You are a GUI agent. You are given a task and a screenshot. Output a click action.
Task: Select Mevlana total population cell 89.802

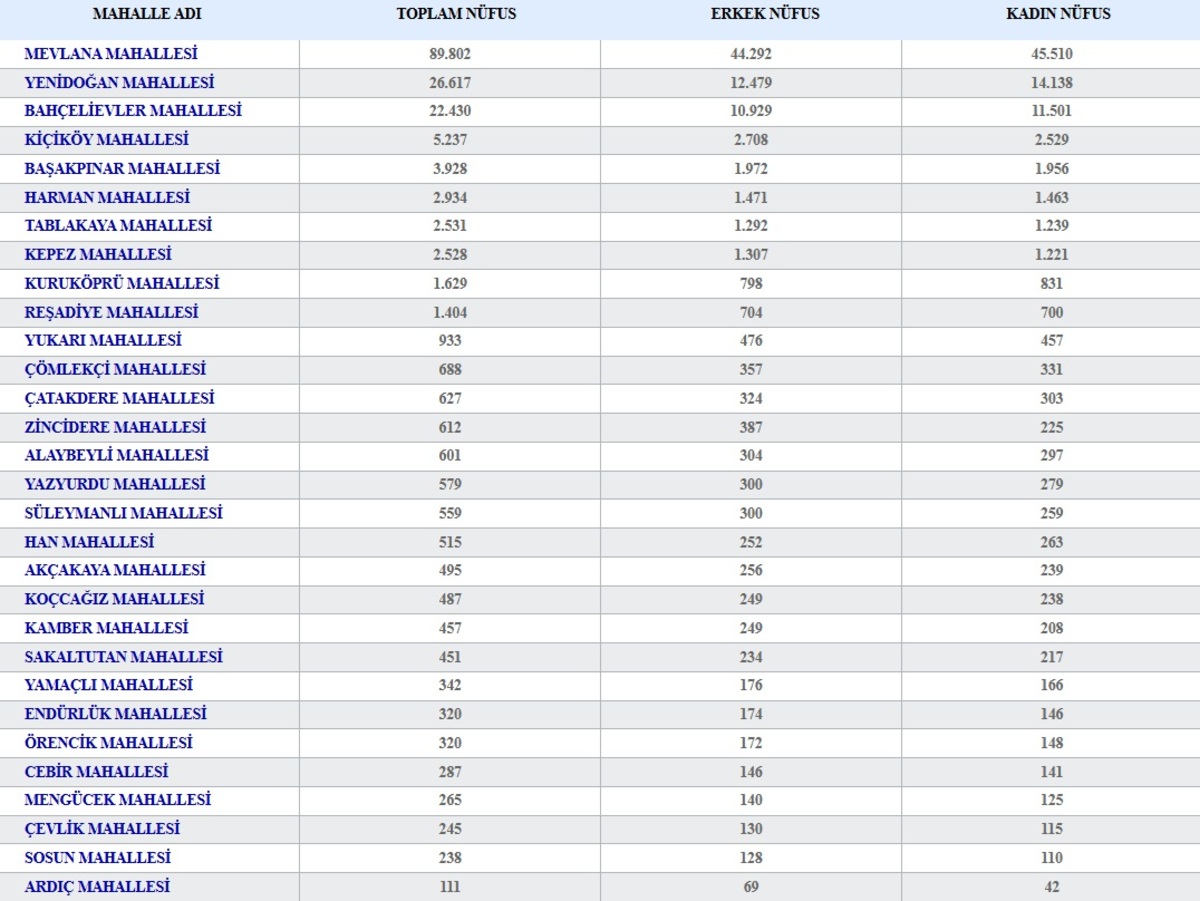point(450,54)
